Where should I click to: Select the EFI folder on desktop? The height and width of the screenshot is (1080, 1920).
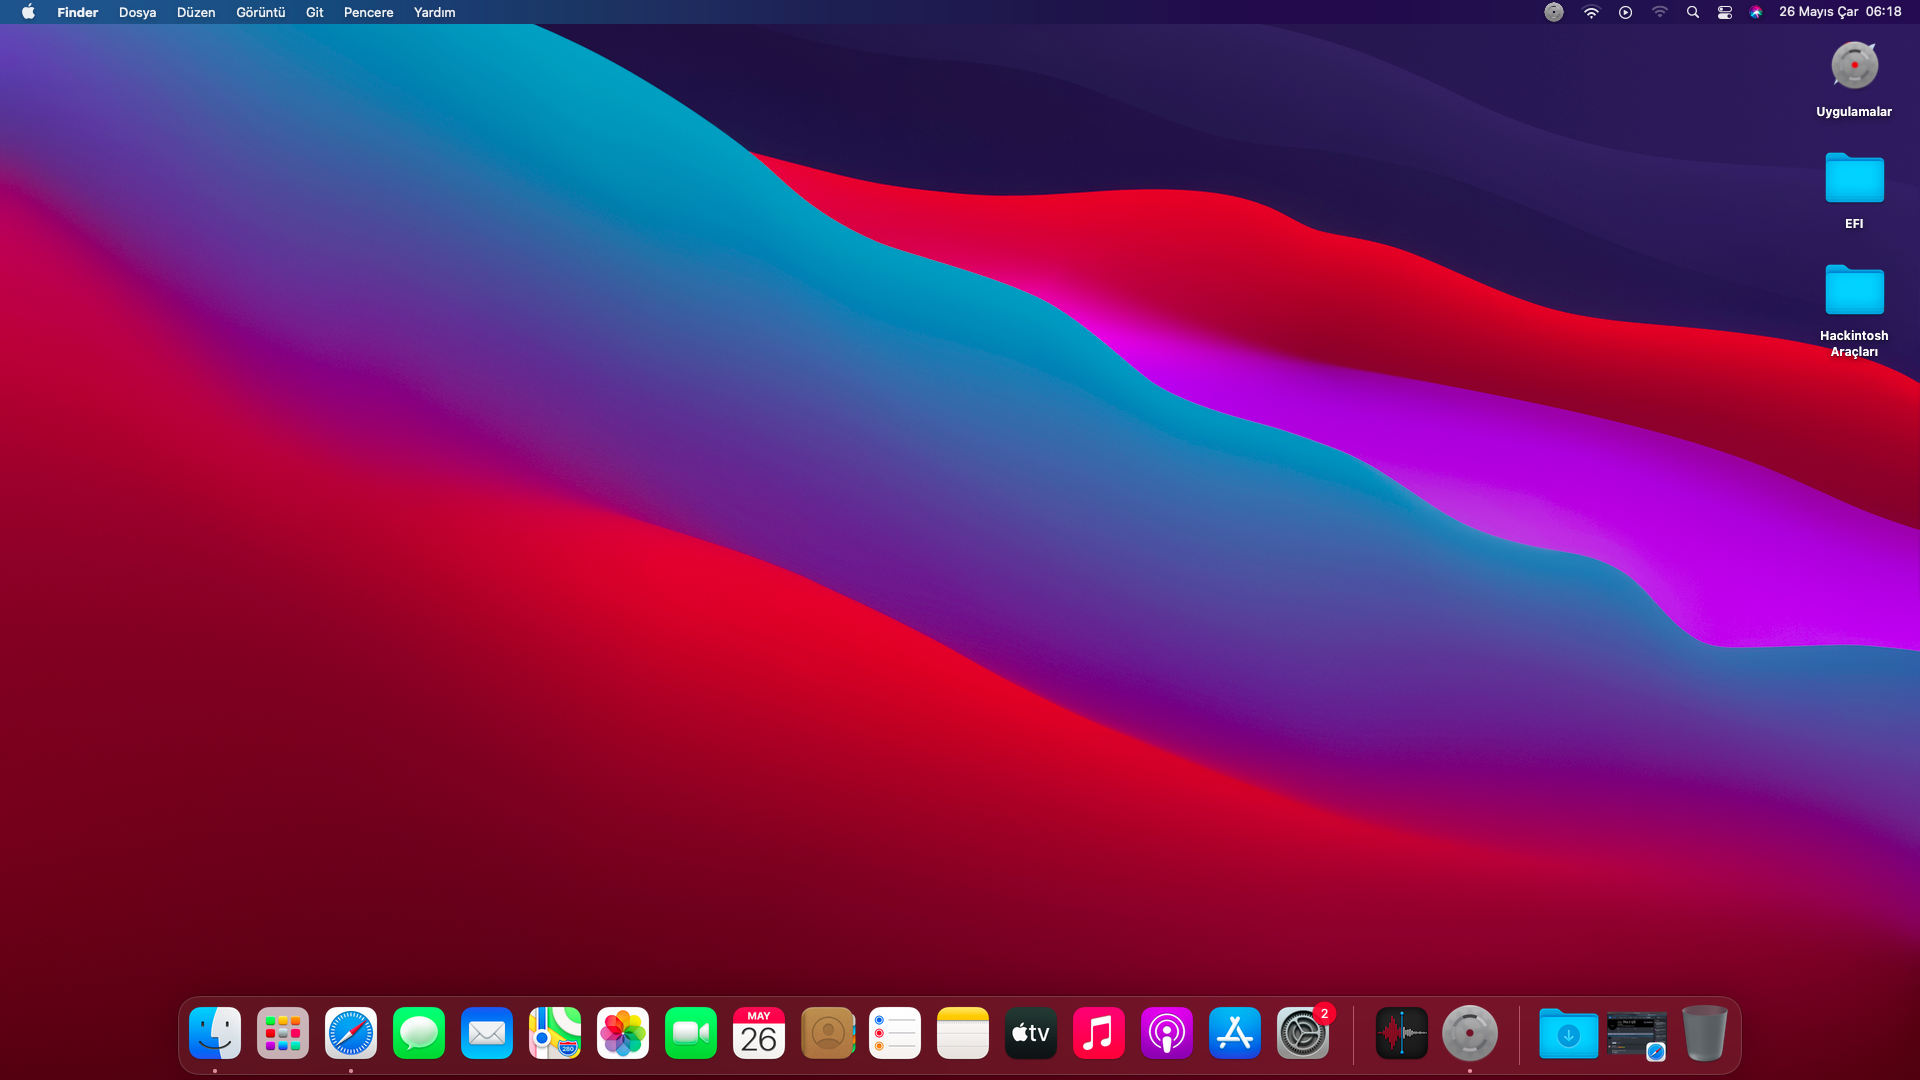click(1854, 178)
